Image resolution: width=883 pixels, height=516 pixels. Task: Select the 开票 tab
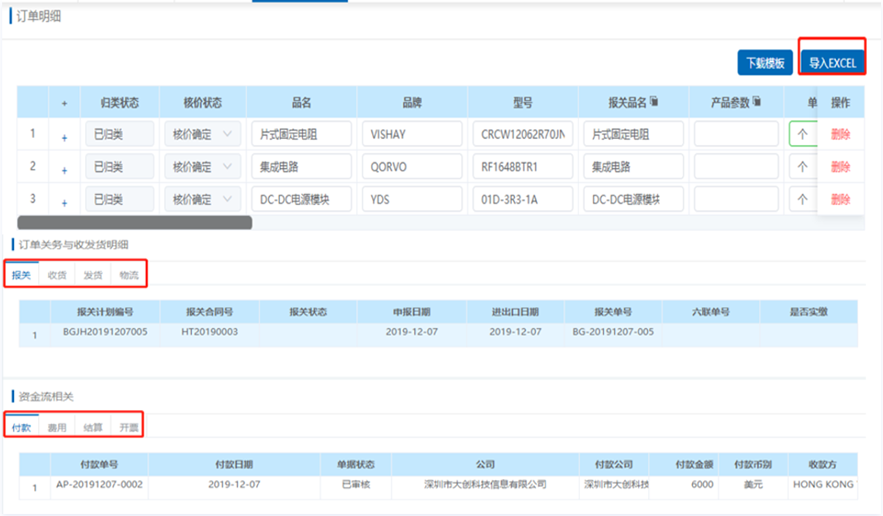click(129, 427)
